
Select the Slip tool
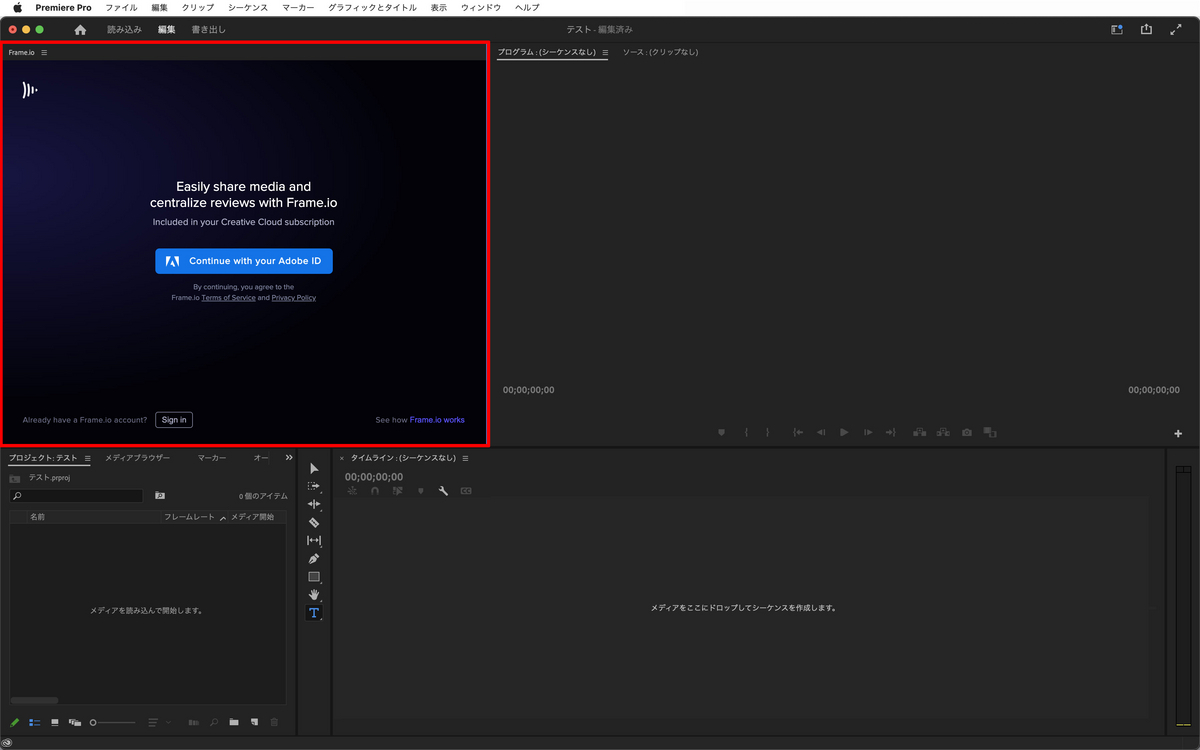(x=314, y=540)
